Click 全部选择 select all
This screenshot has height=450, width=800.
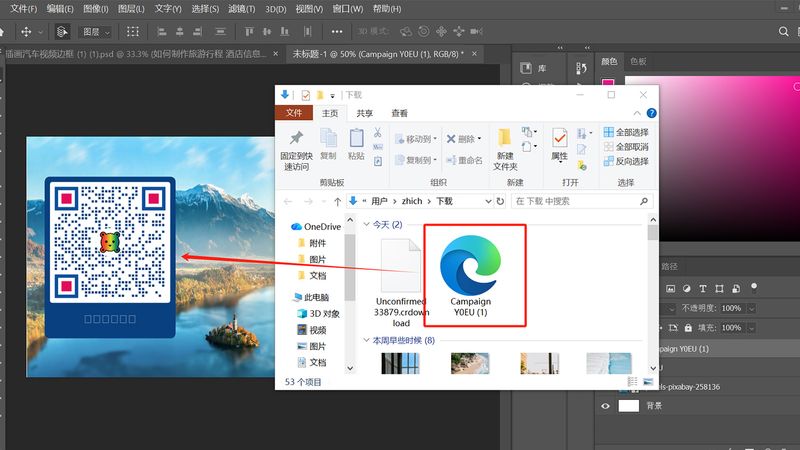coord(626,132)
